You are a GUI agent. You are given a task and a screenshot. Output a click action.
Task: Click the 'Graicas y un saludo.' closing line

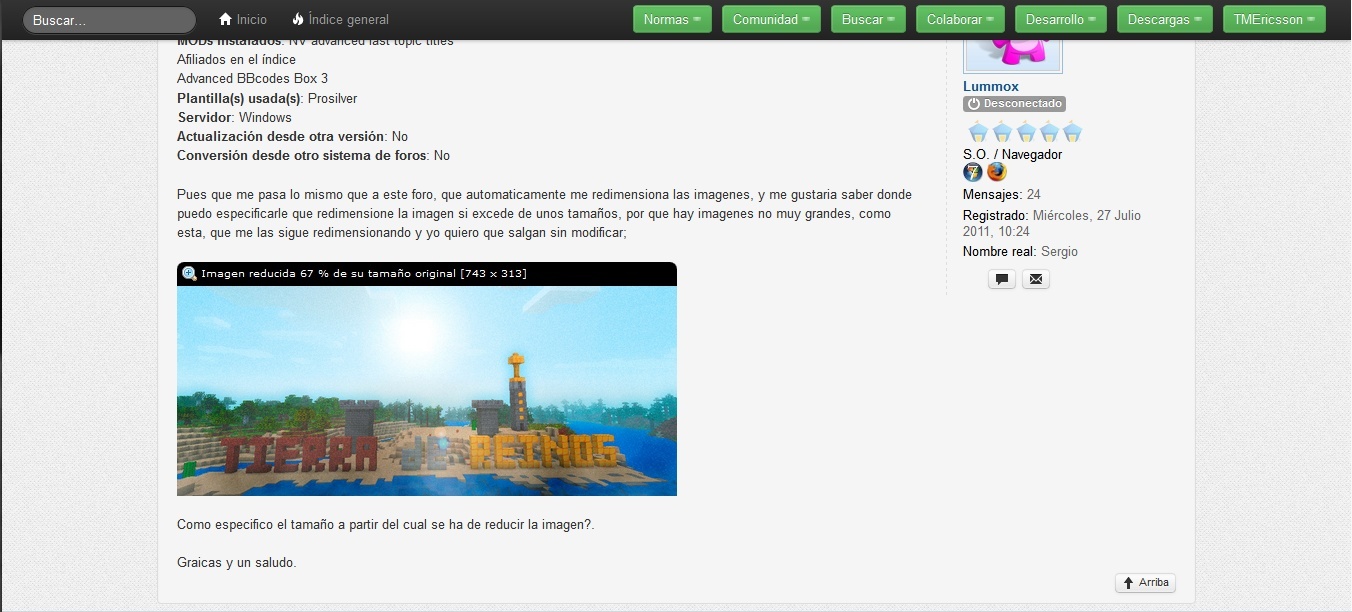pyautogui.click(x=237, y=563)
